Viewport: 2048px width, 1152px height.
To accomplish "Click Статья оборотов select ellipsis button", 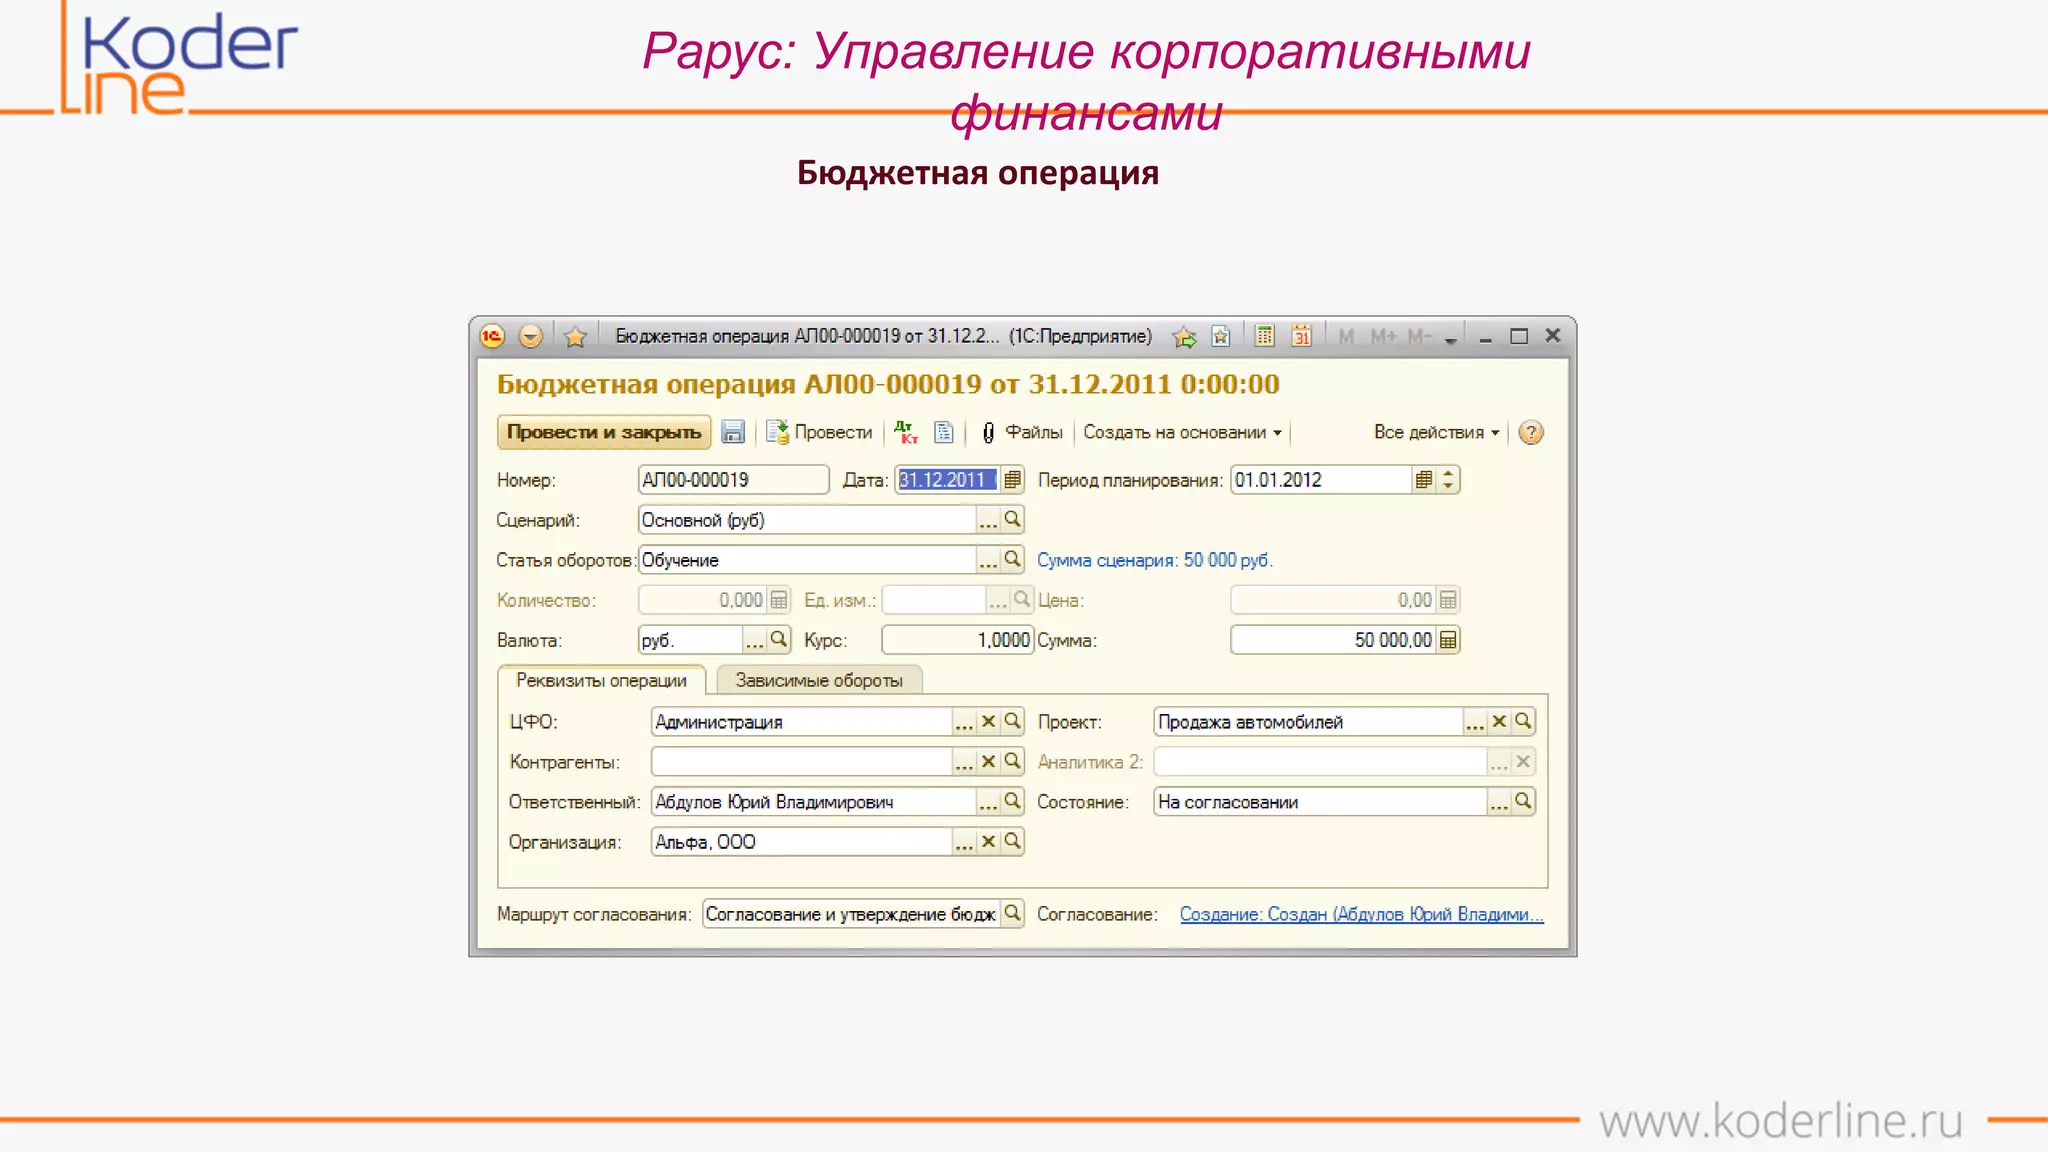I will click(988, 560).
